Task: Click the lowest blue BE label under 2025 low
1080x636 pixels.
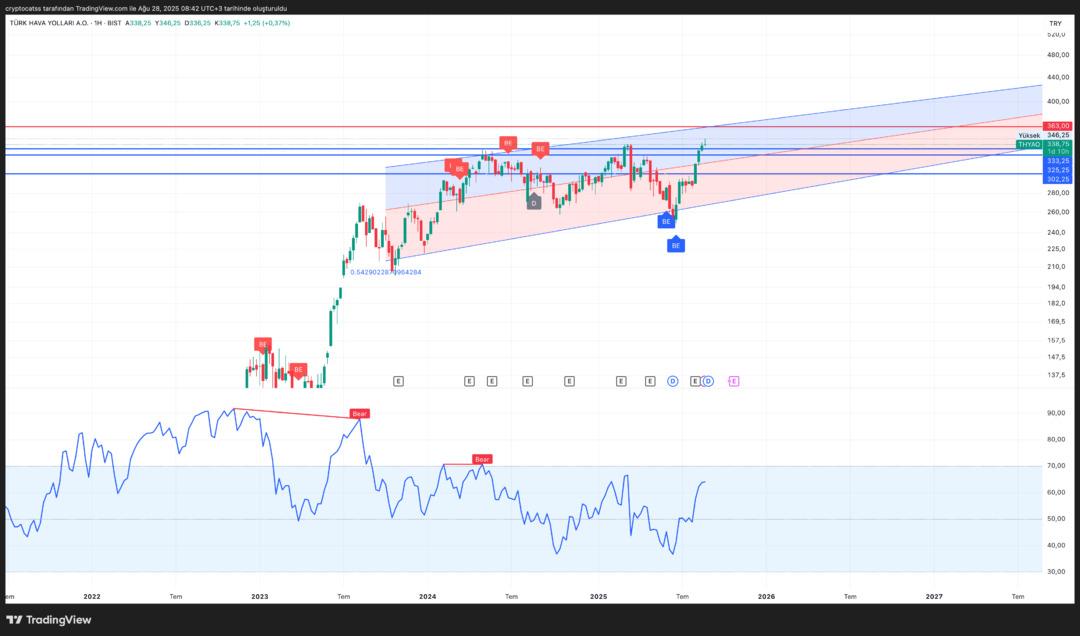Action: (676, 245)
